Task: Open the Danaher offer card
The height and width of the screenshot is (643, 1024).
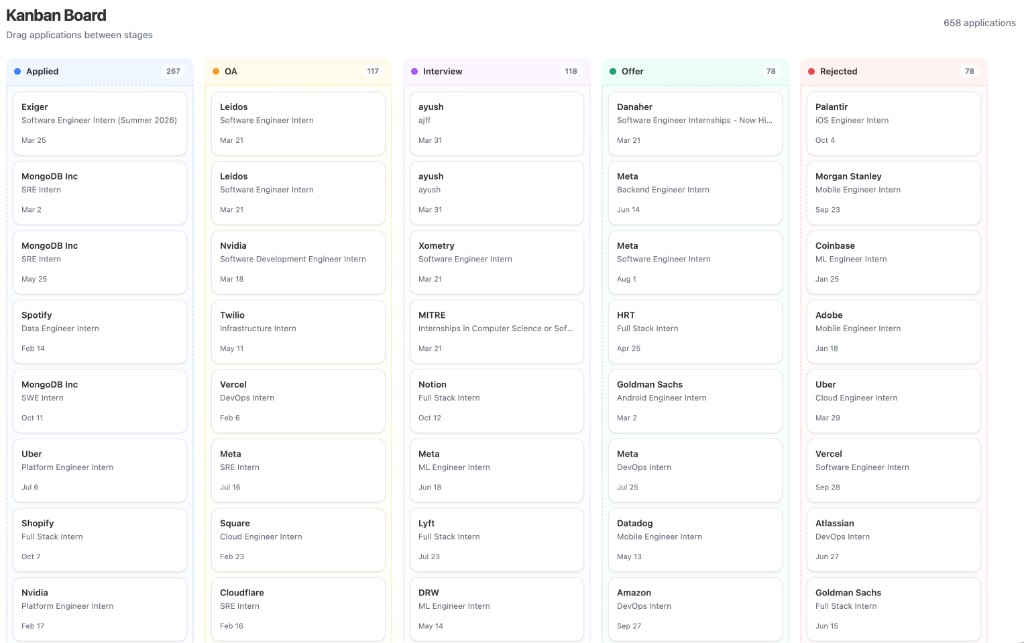Action: point(694,123)
